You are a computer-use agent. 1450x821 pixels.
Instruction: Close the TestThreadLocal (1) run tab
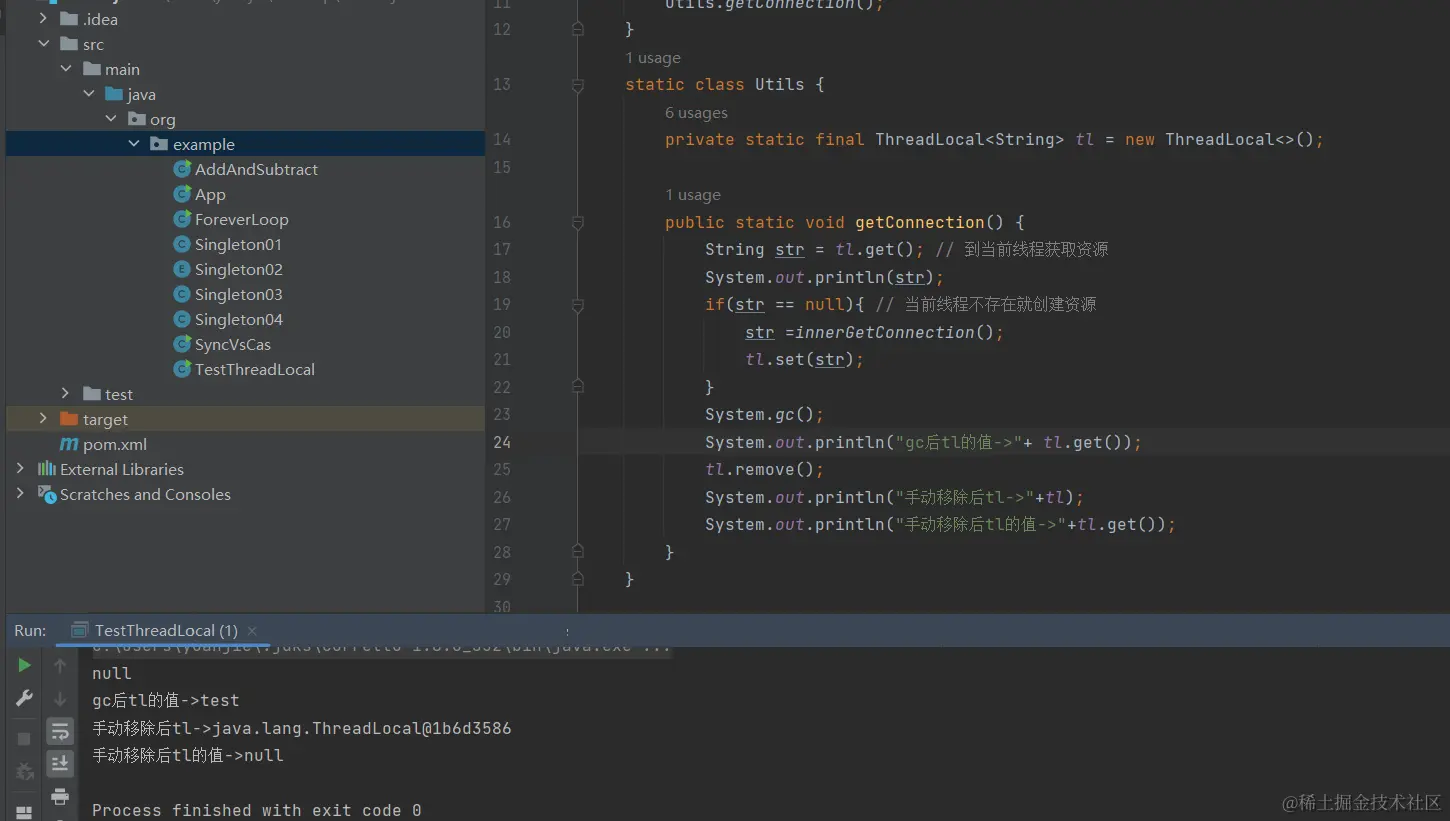[x=252, y=630]
